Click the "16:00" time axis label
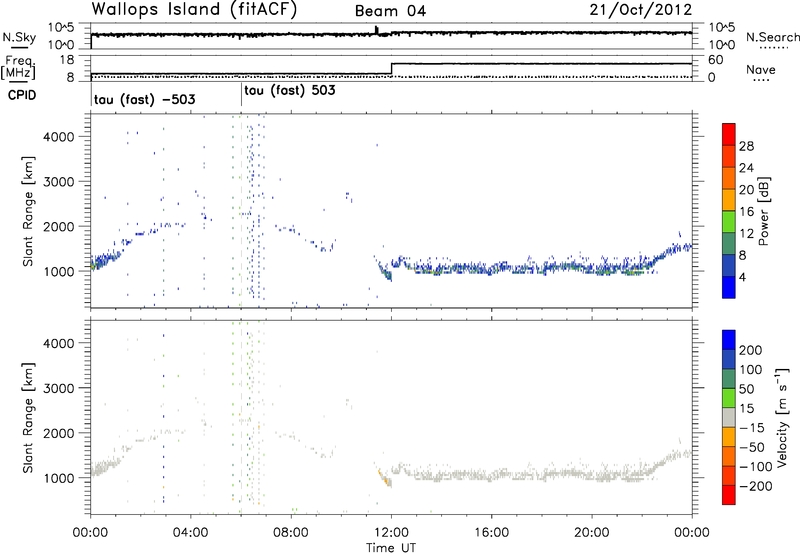 (491, 533)
